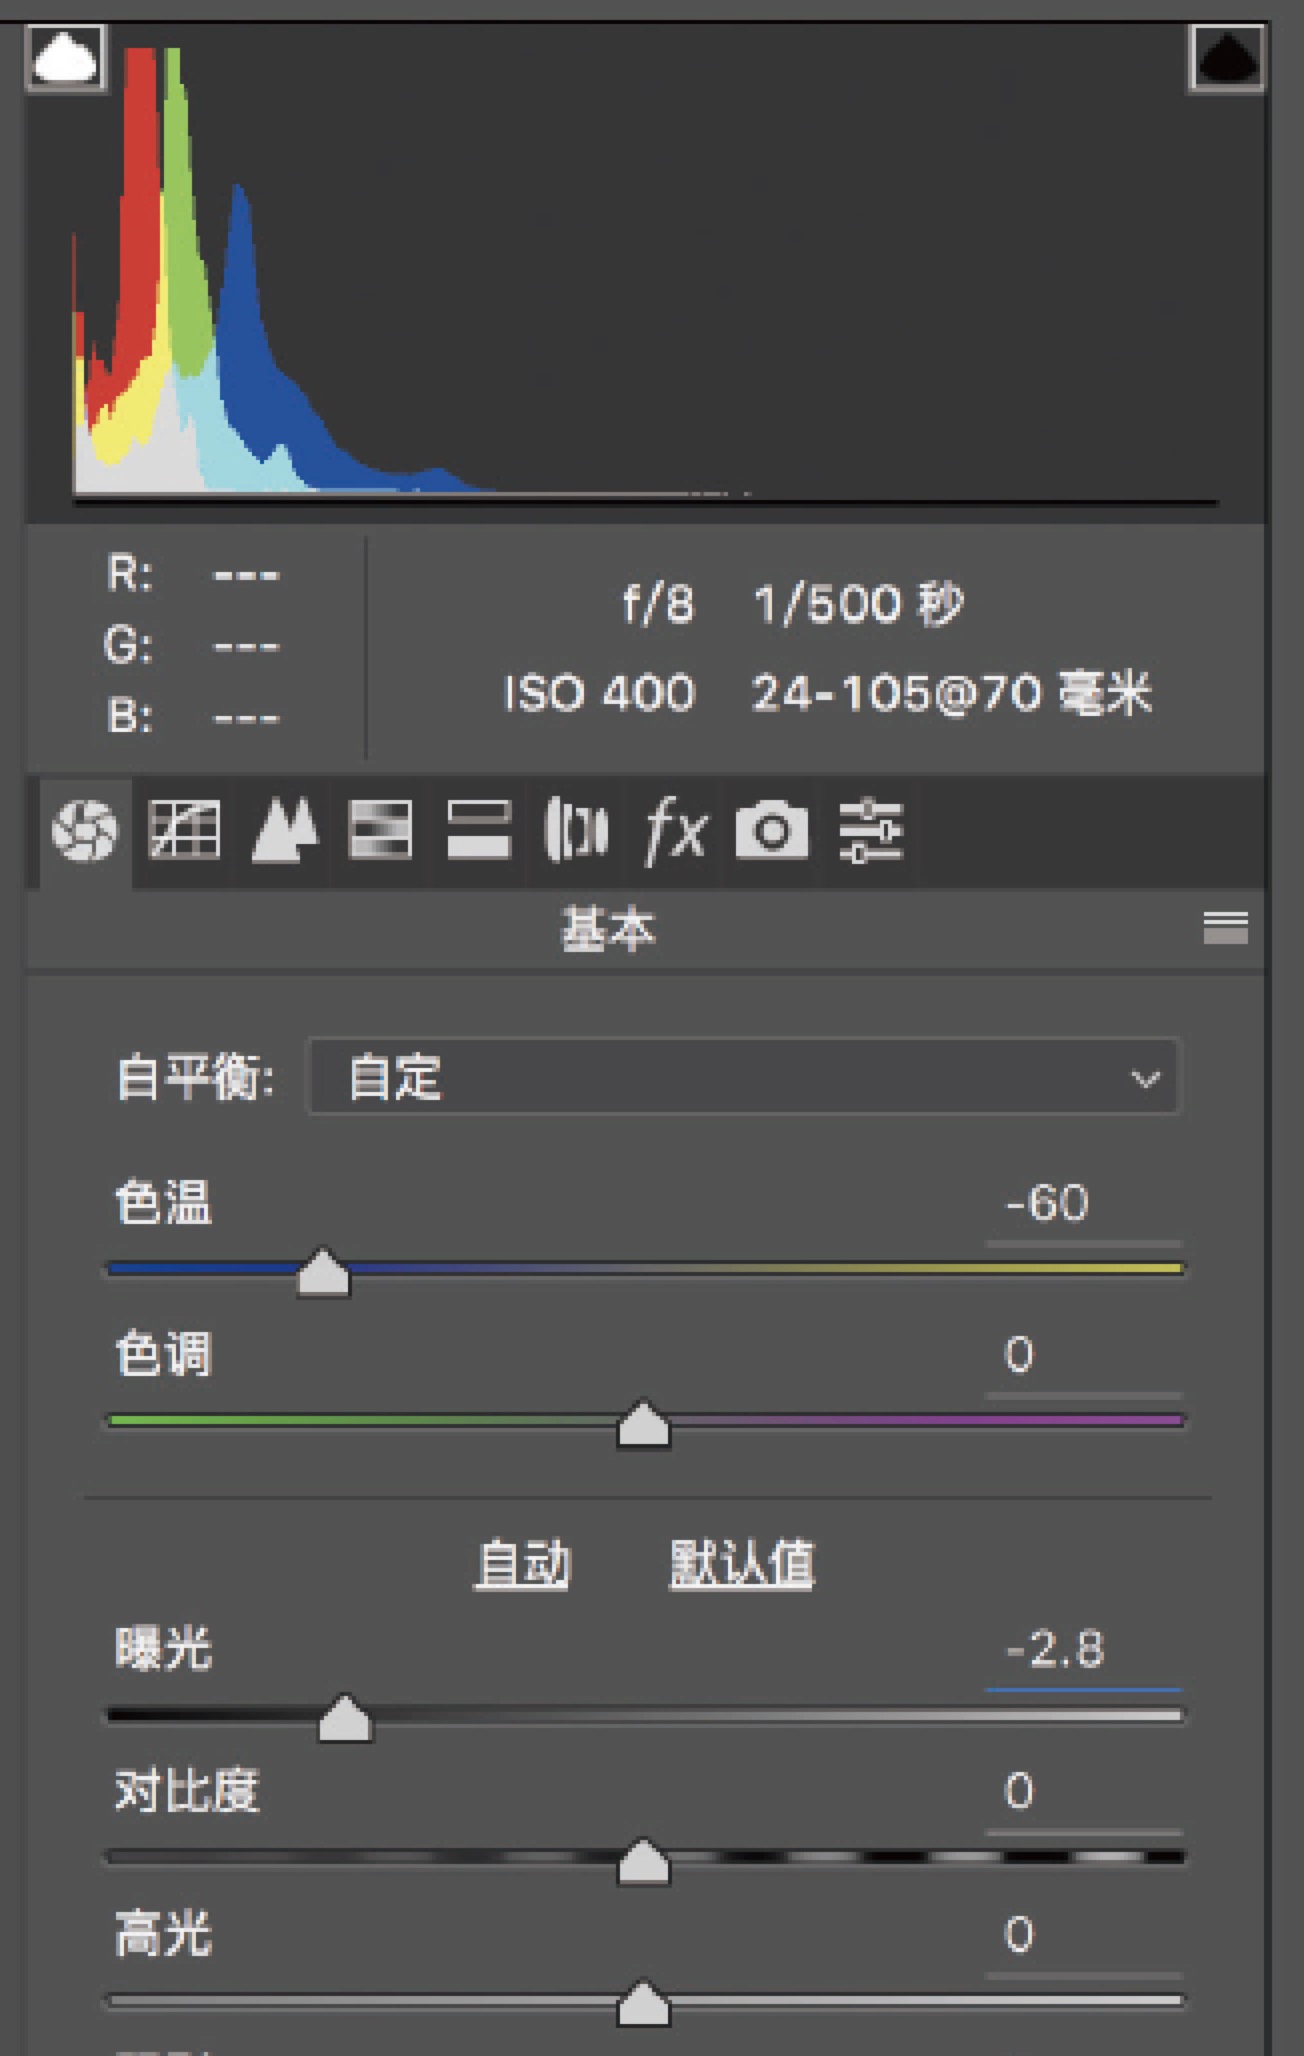Viewport: 1304px width, 2056px height.
Task: Toggle the highlight clipping warning in histogram
Action: click(1227, 58)
